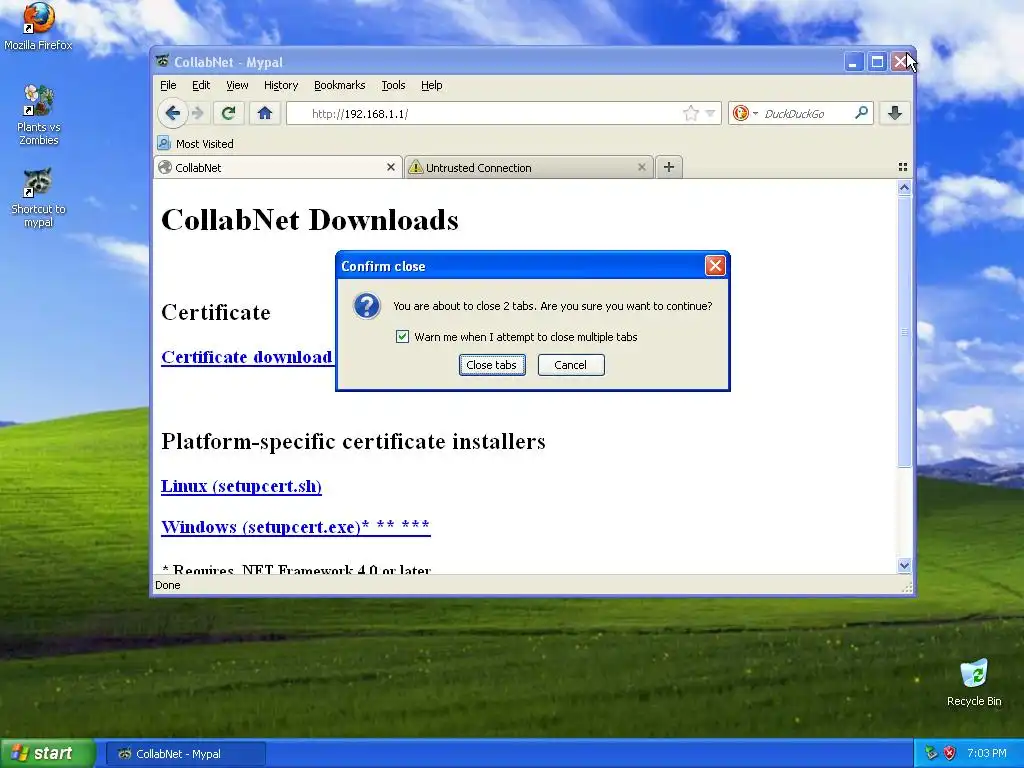
Task: Open the History menu
Action: (x=281, y=85)
